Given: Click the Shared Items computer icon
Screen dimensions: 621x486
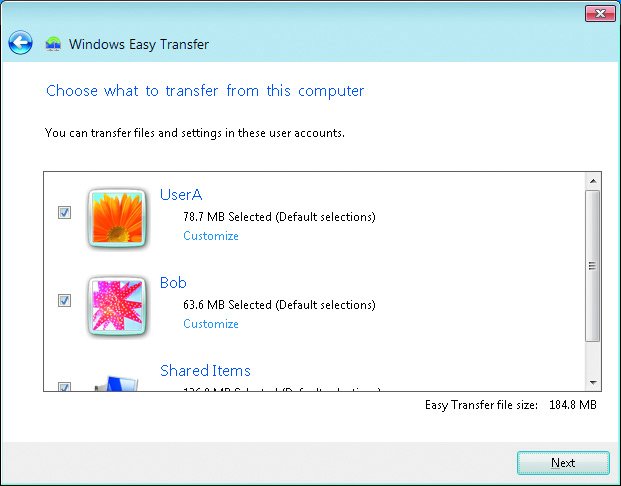Looking at the screenshot, I should [116, 383].
